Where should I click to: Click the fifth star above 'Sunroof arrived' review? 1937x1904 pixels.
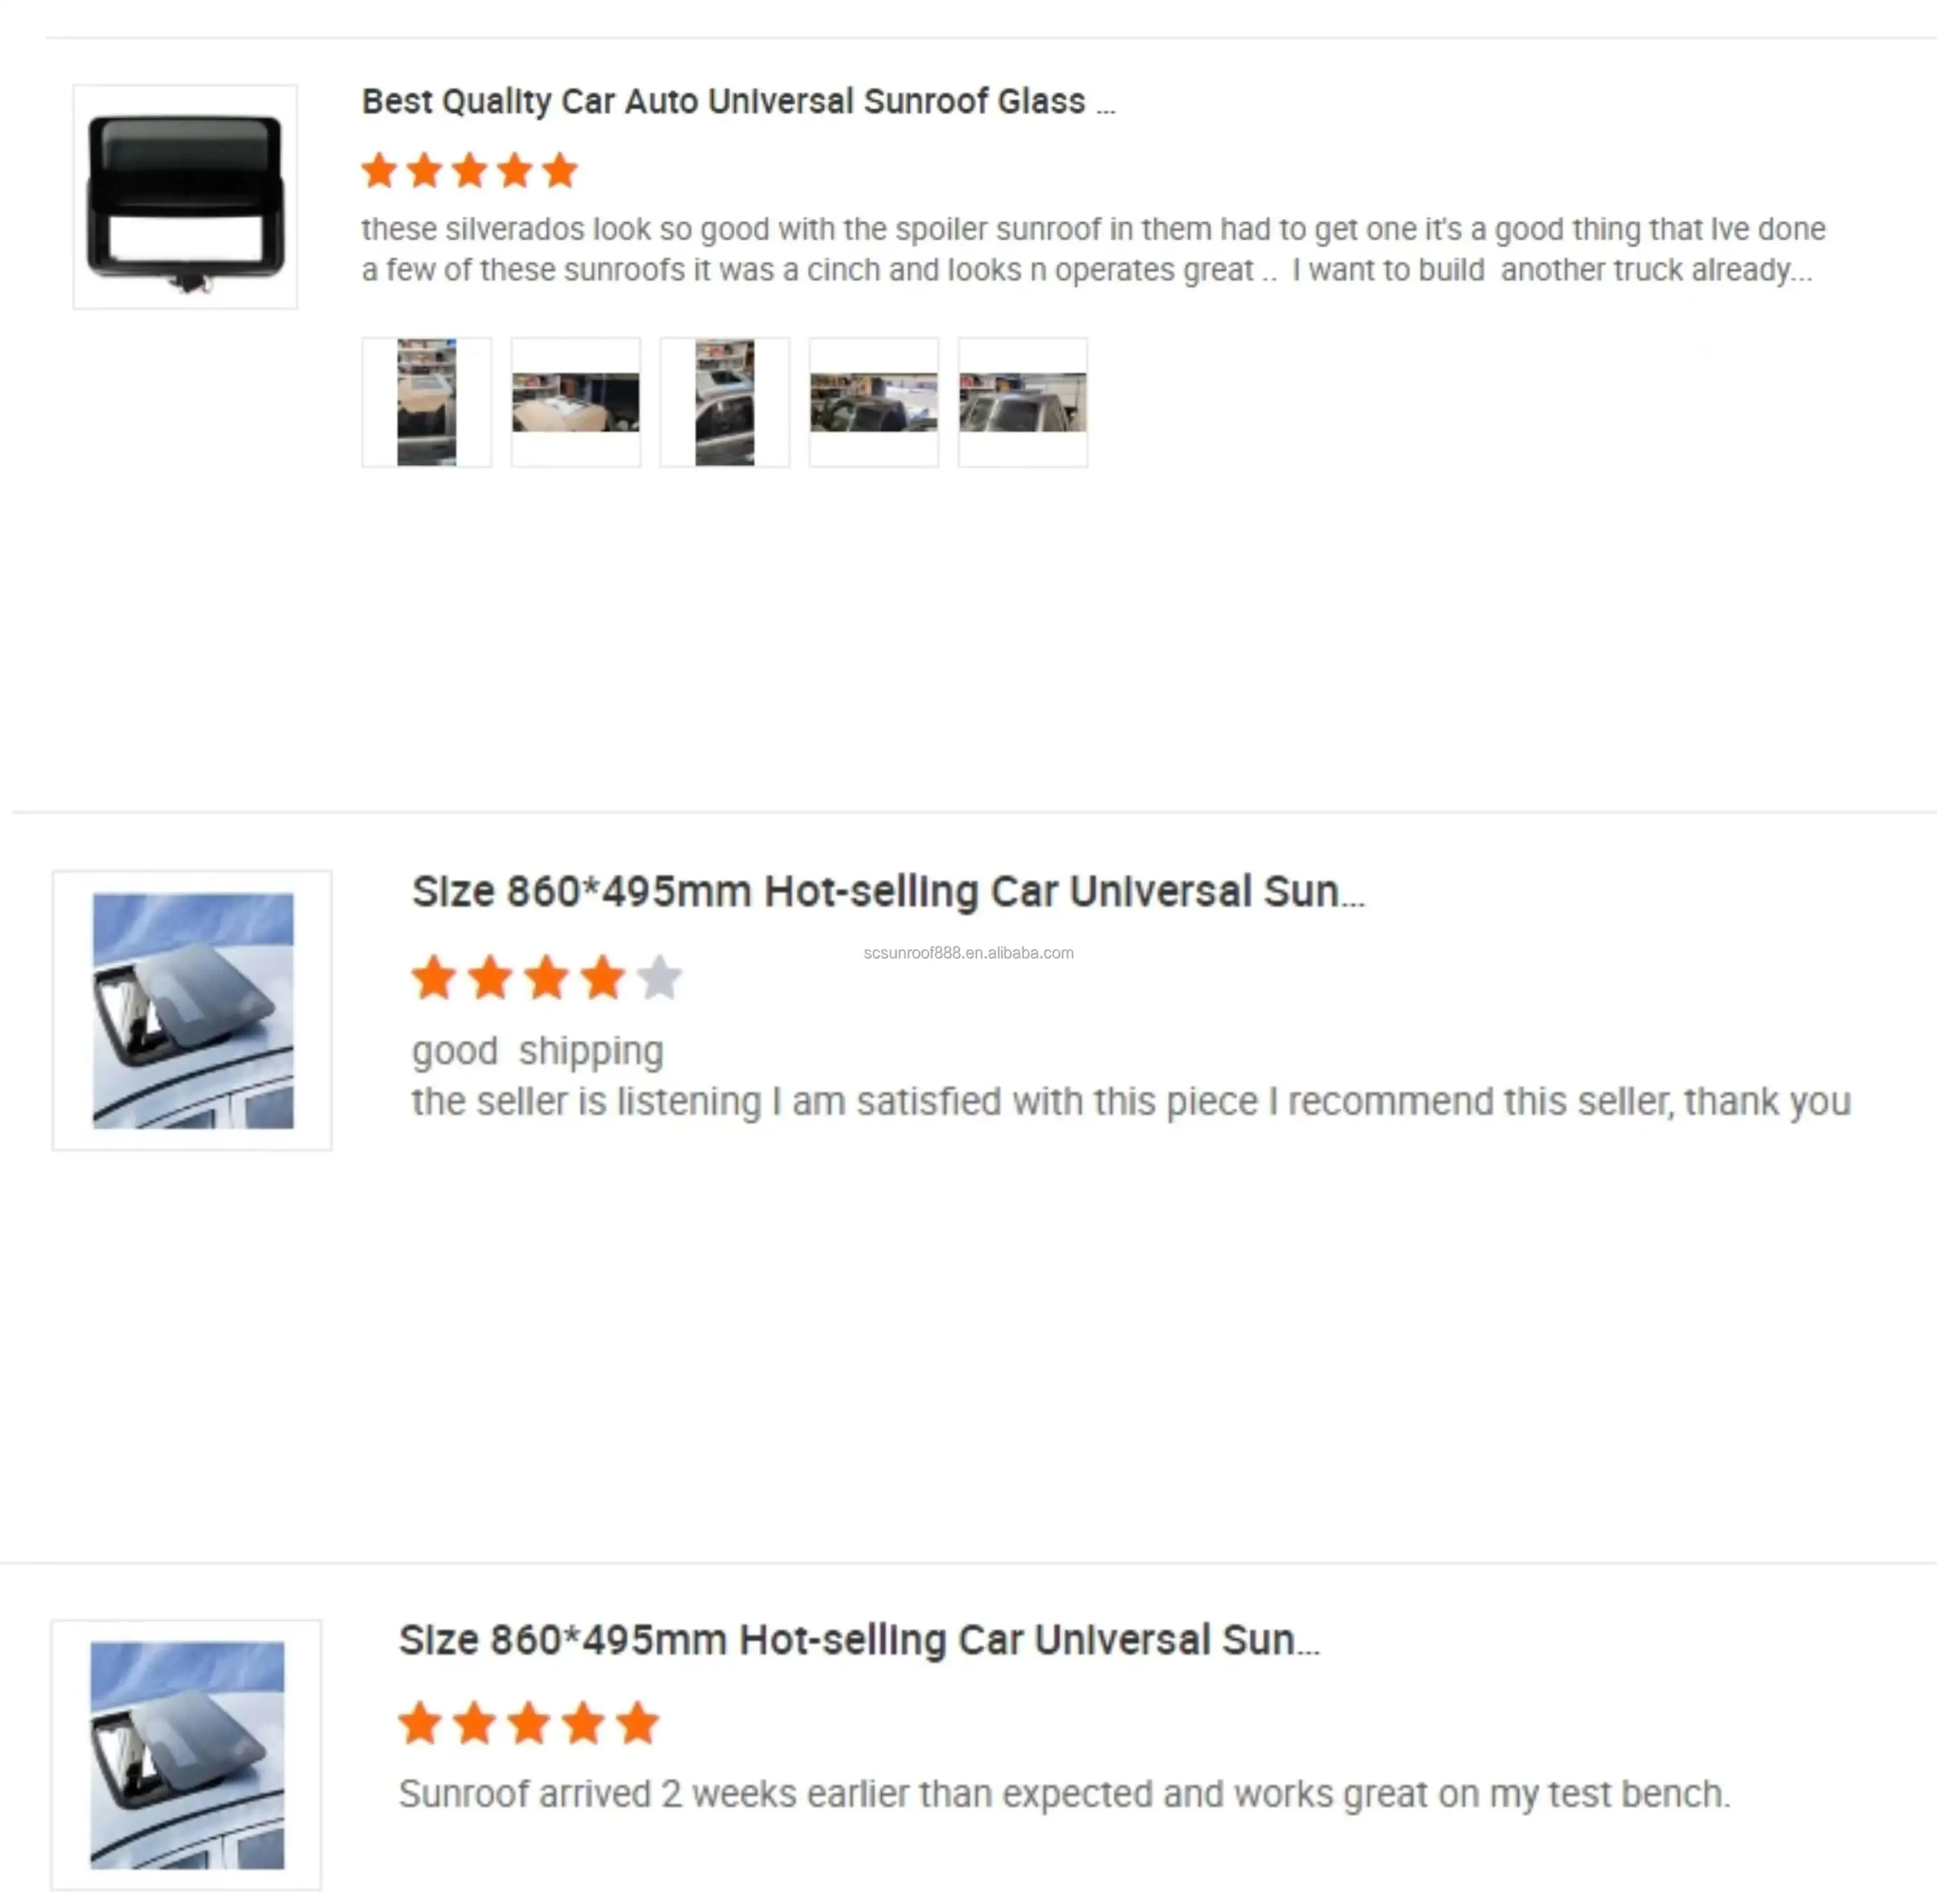click(x=637, y=1723)
